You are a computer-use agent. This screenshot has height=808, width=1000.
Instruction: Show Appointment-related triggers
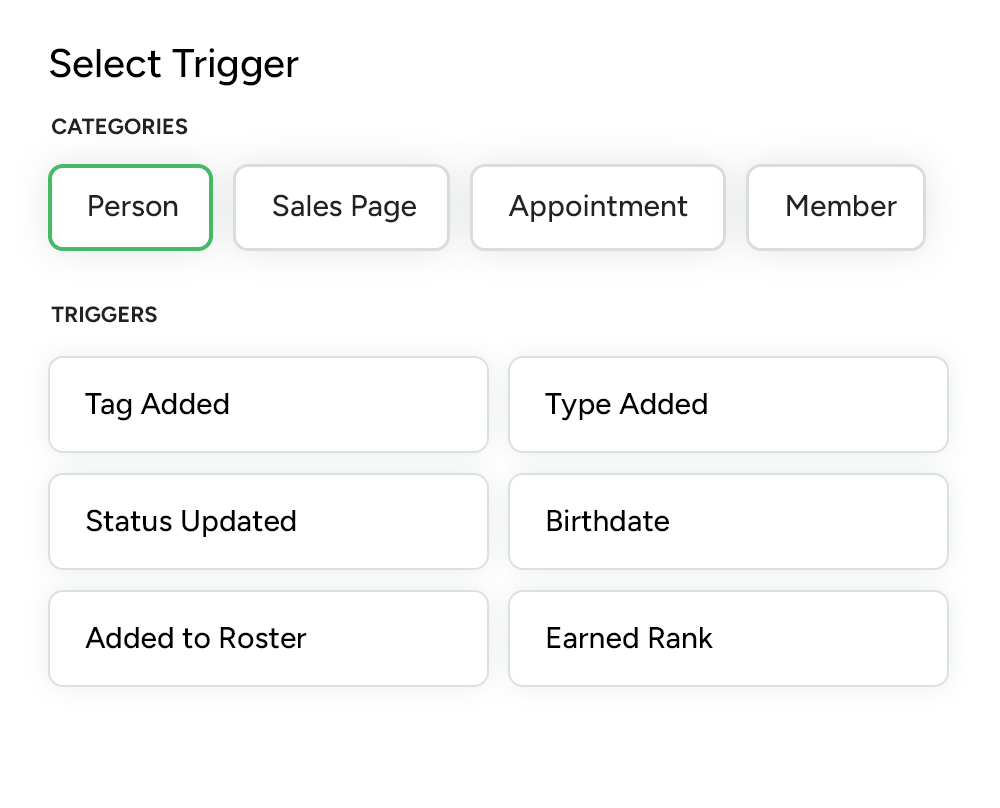(598, 207)
